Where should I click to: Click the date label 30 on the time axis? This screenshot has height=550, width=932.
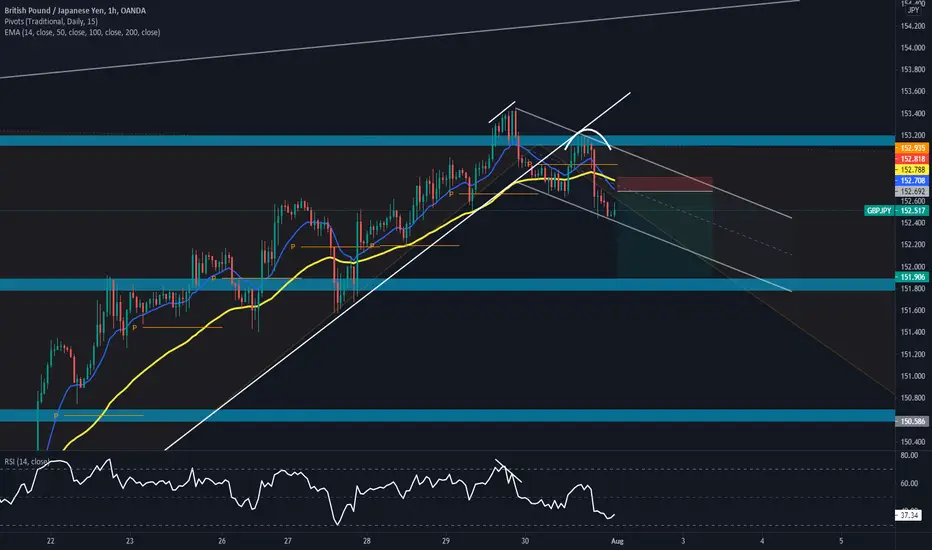coord(525,541)
